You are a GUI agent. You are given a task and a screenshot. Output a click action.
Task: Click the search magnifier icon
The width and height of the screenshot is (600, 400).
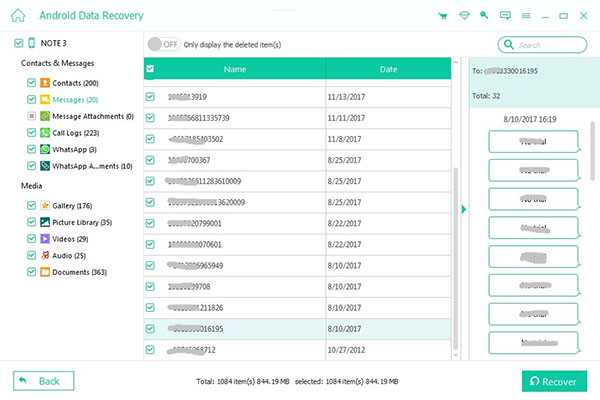509,44
